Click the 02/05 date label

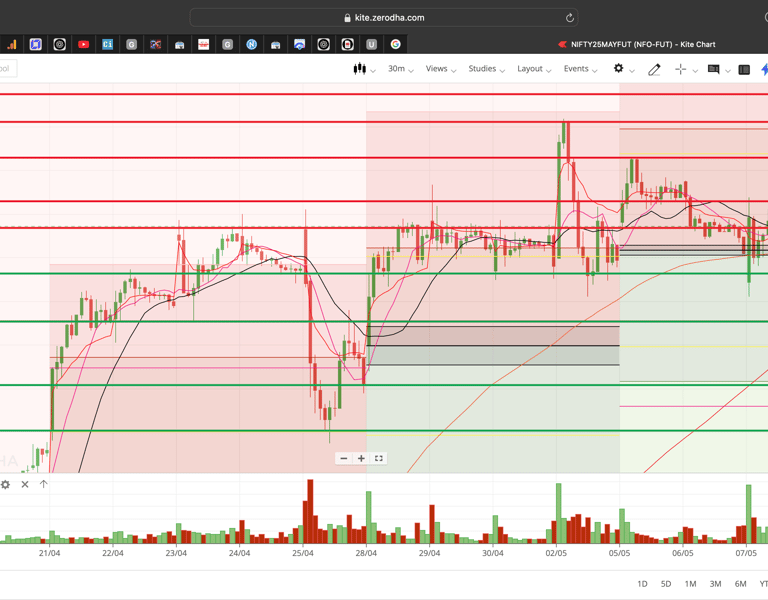[x=556, y=553]
